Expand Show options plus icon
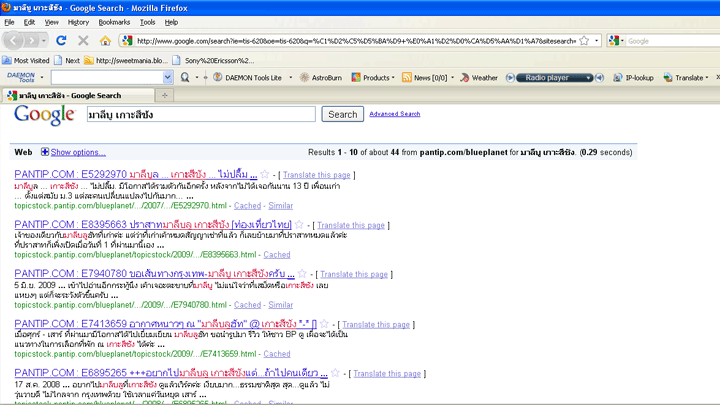Image resolution: width=720 pixels, height=405 pixels. 45,152
